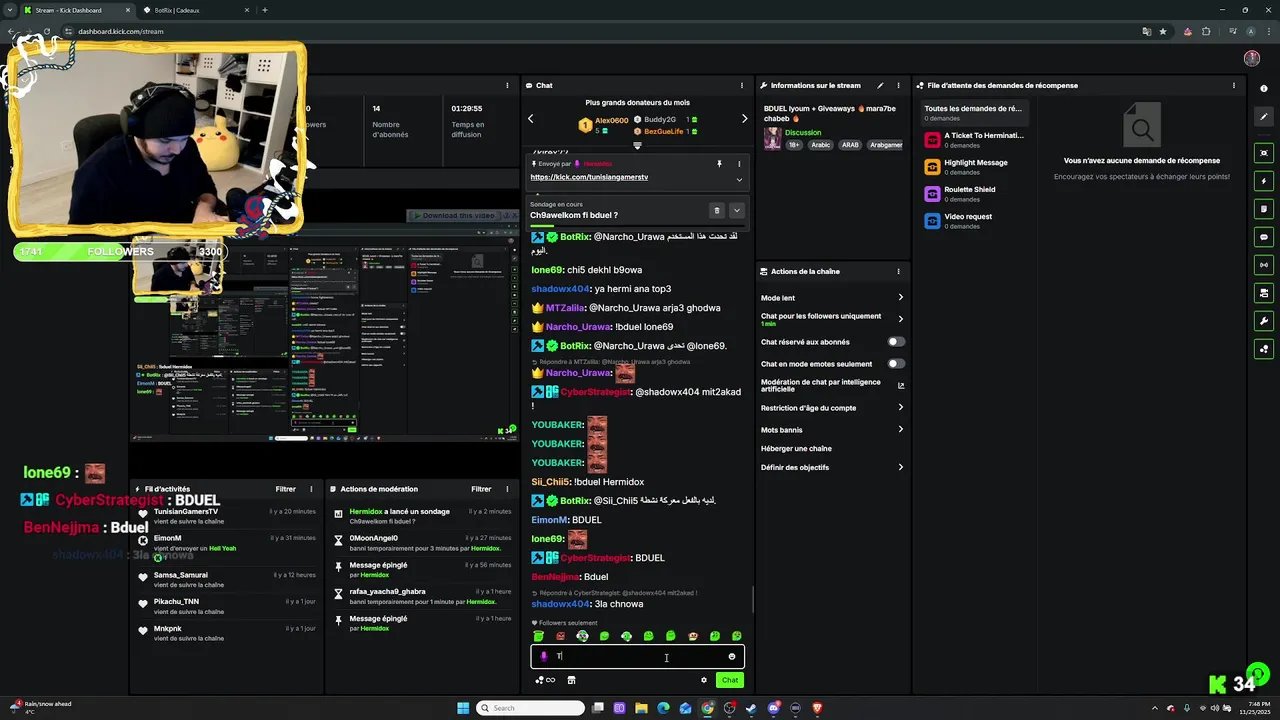Image resolution: width=1280 pixels, height=720 pixels.
Task: Click the infinity points icon below chat input
Action: point(545,680)
